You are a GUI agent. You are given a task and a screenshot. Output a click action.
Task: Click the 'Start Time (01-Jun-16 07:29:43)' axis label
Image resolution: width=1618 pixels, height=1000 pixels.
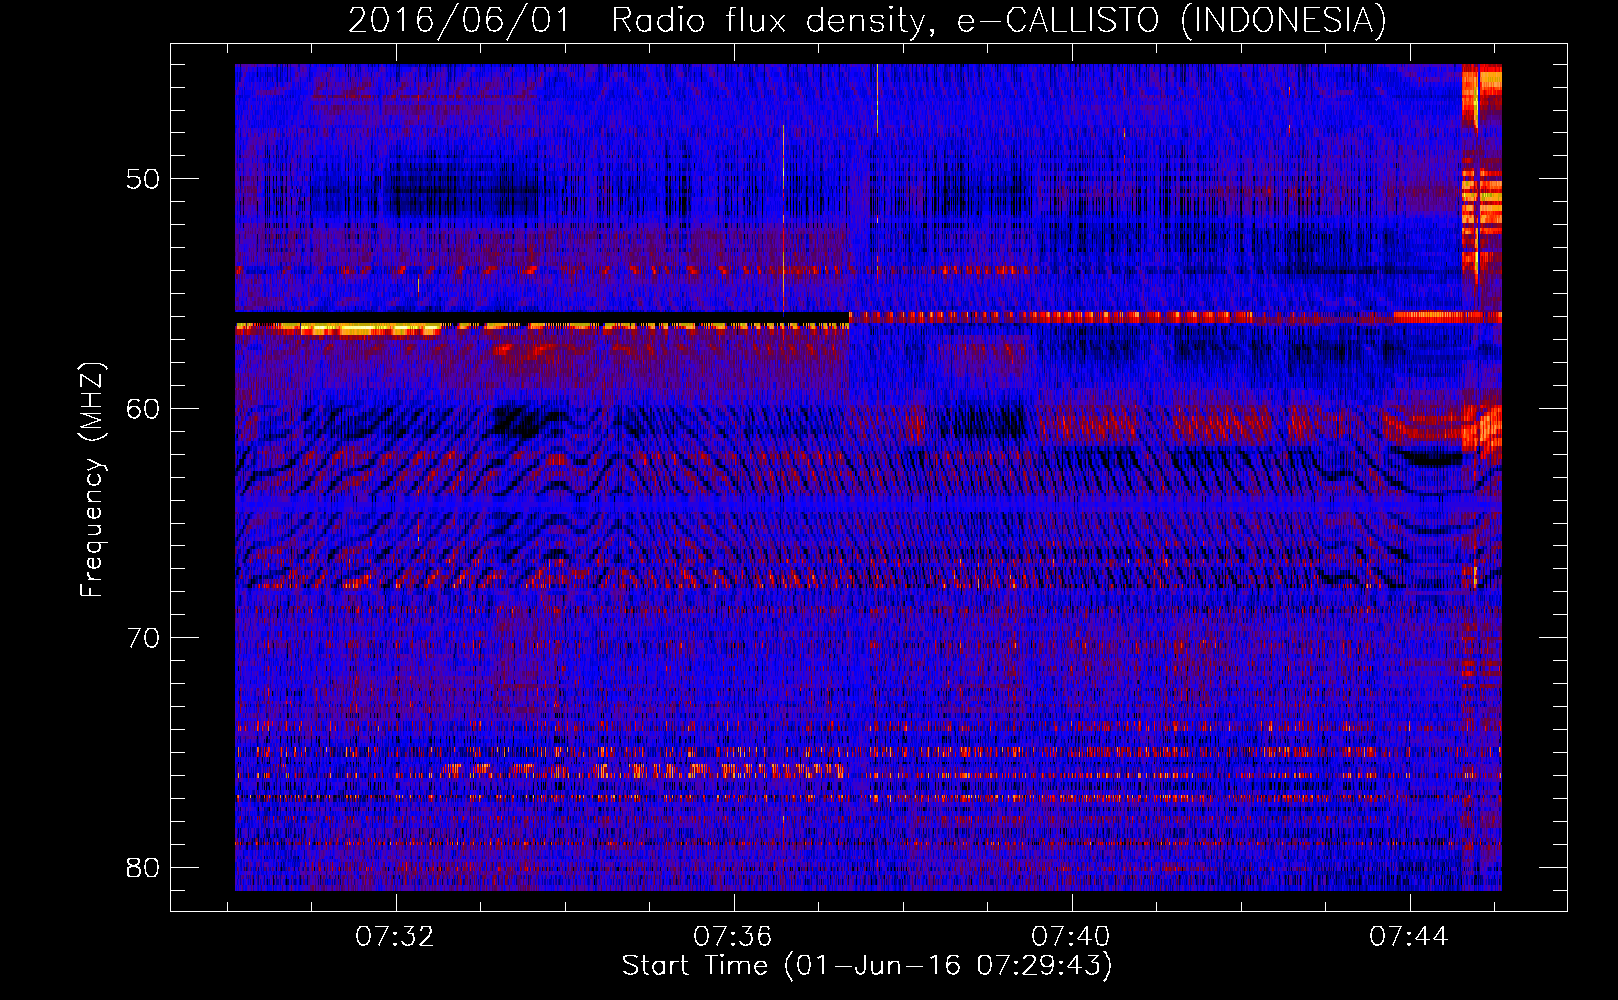click(x=867, y=966)
